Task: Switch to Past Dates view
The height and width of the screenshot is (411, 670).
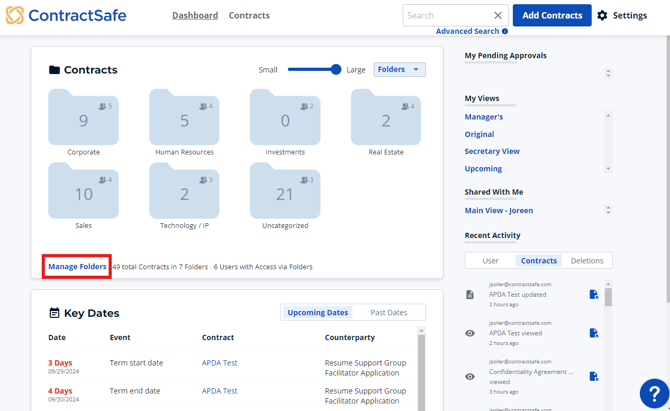Action: [389, 313]
